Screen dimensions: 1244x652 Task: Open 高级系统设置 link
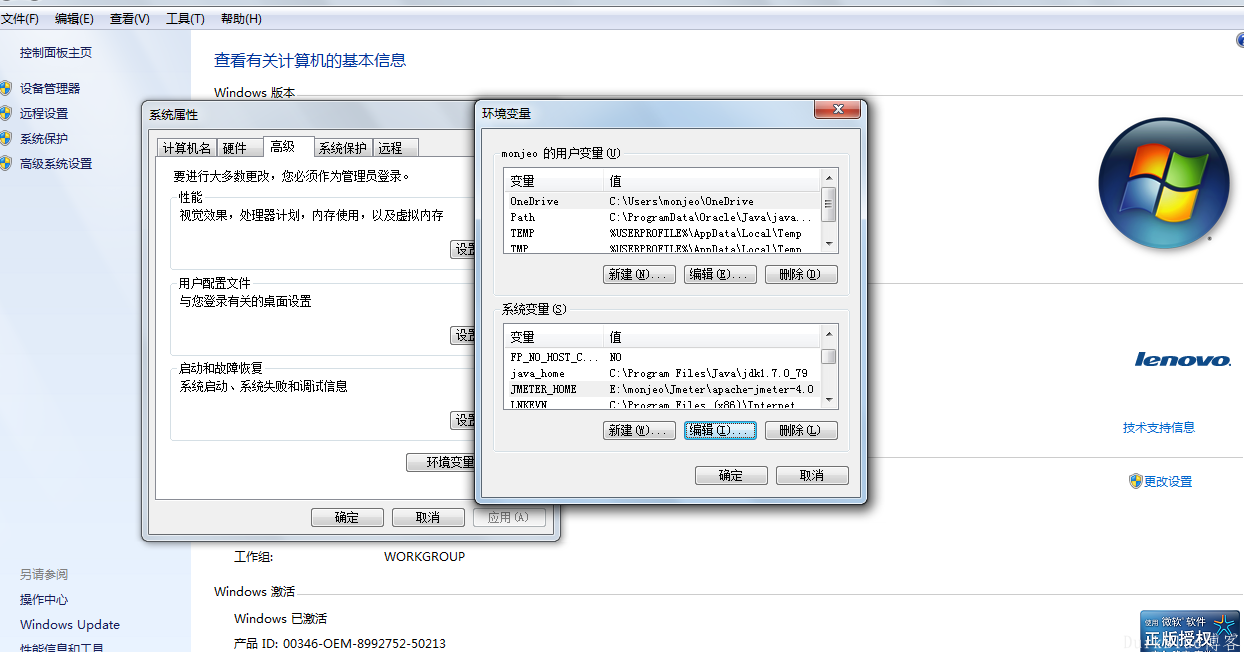pos(56,163)
